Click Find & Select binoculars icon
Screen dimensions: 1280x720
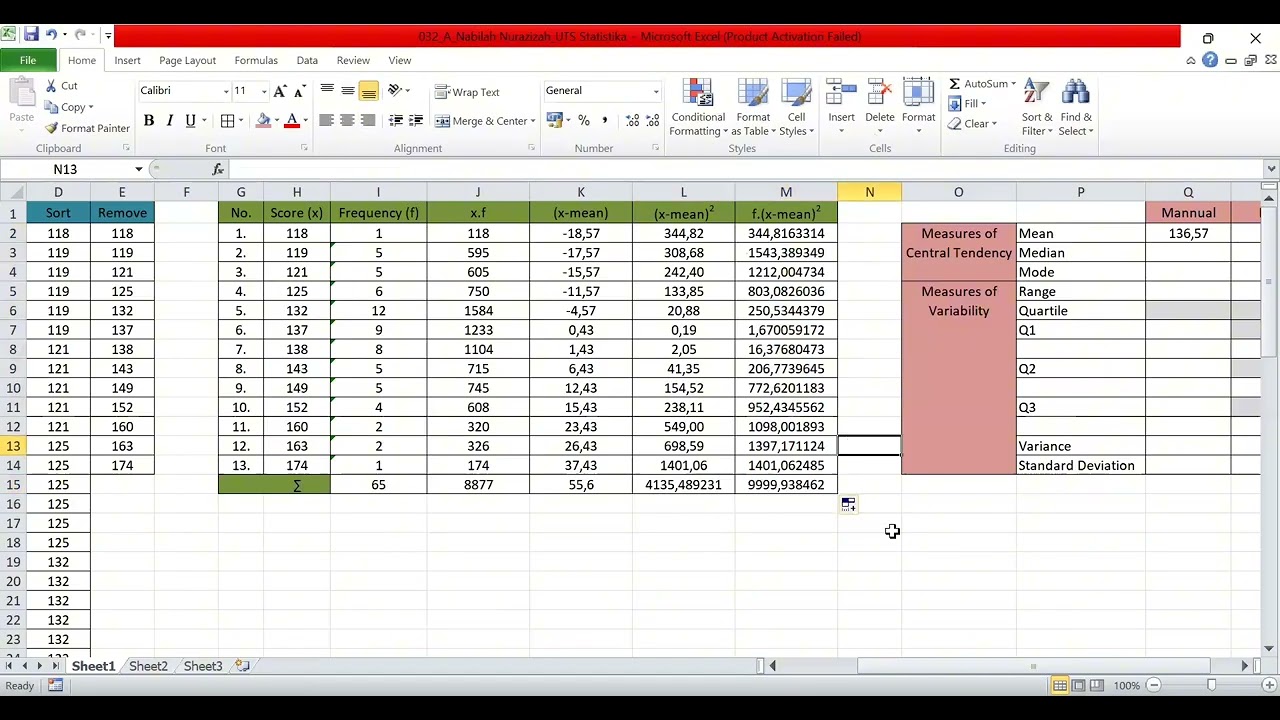tap(1076, 93)
